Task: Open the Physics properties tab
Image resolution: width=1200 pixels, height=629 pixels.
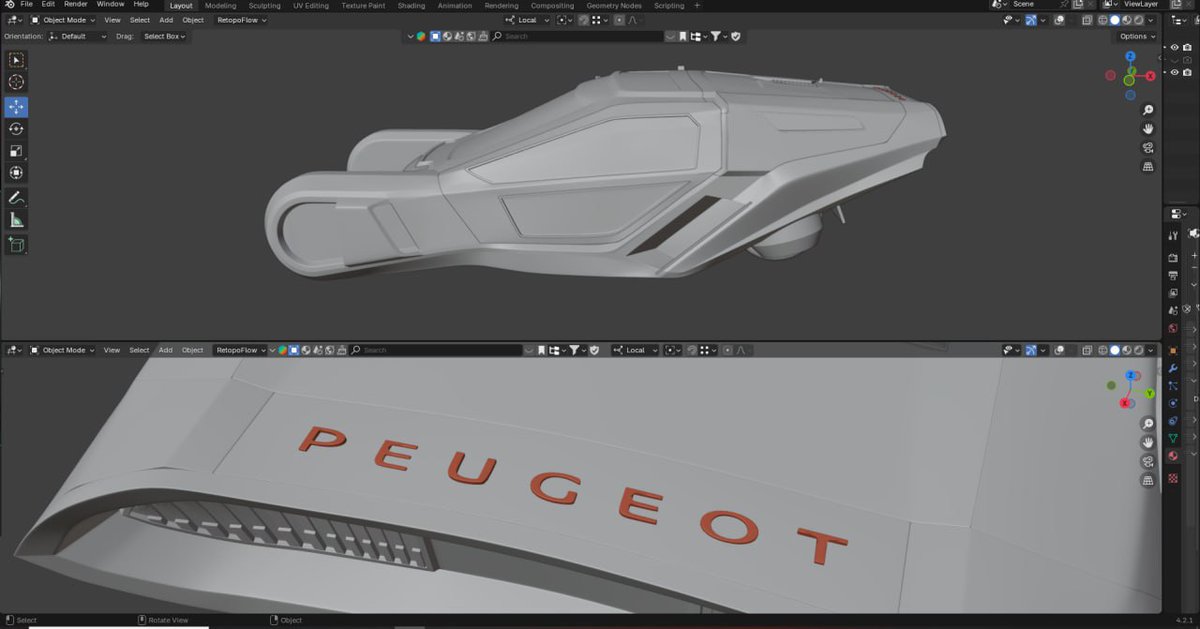Action: 1173,404
